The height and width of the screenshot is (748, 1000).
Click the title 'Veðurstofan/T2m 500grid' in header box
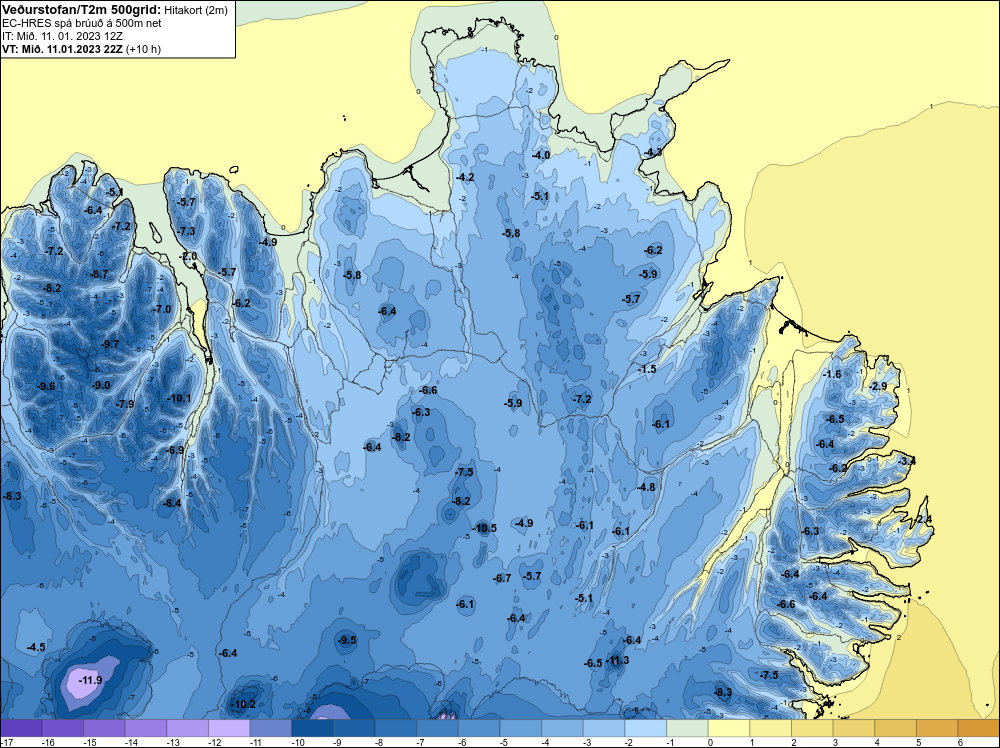coord(81,10)
